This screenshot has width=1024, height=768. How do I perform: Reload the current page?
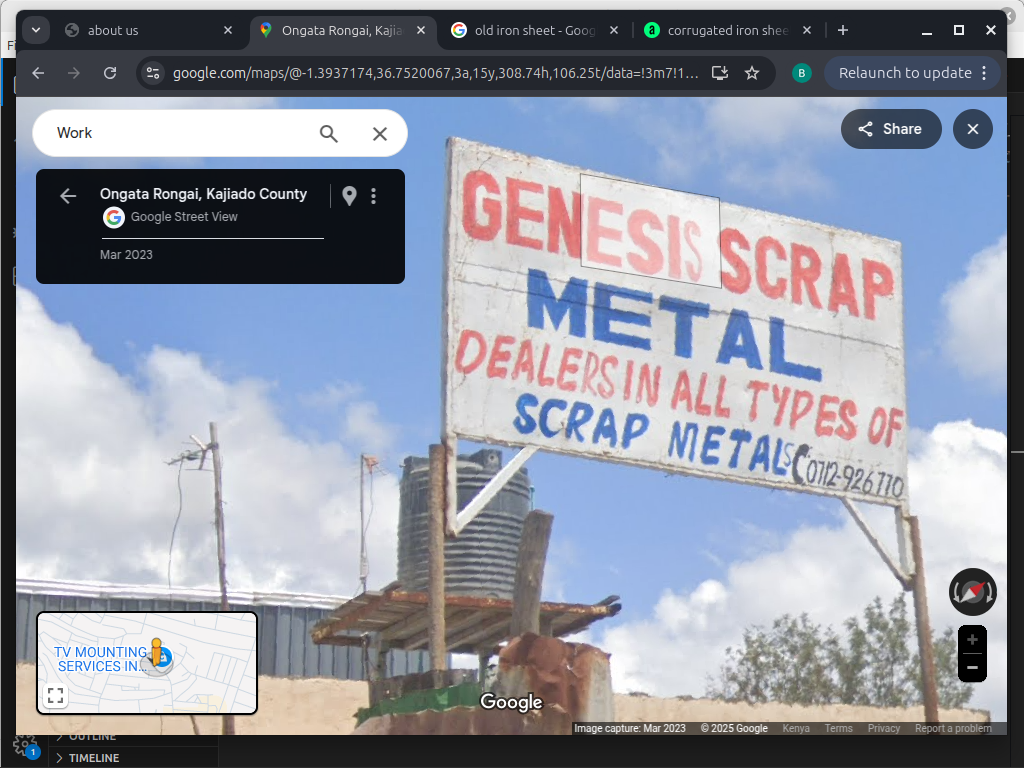[x=110, y=73]
